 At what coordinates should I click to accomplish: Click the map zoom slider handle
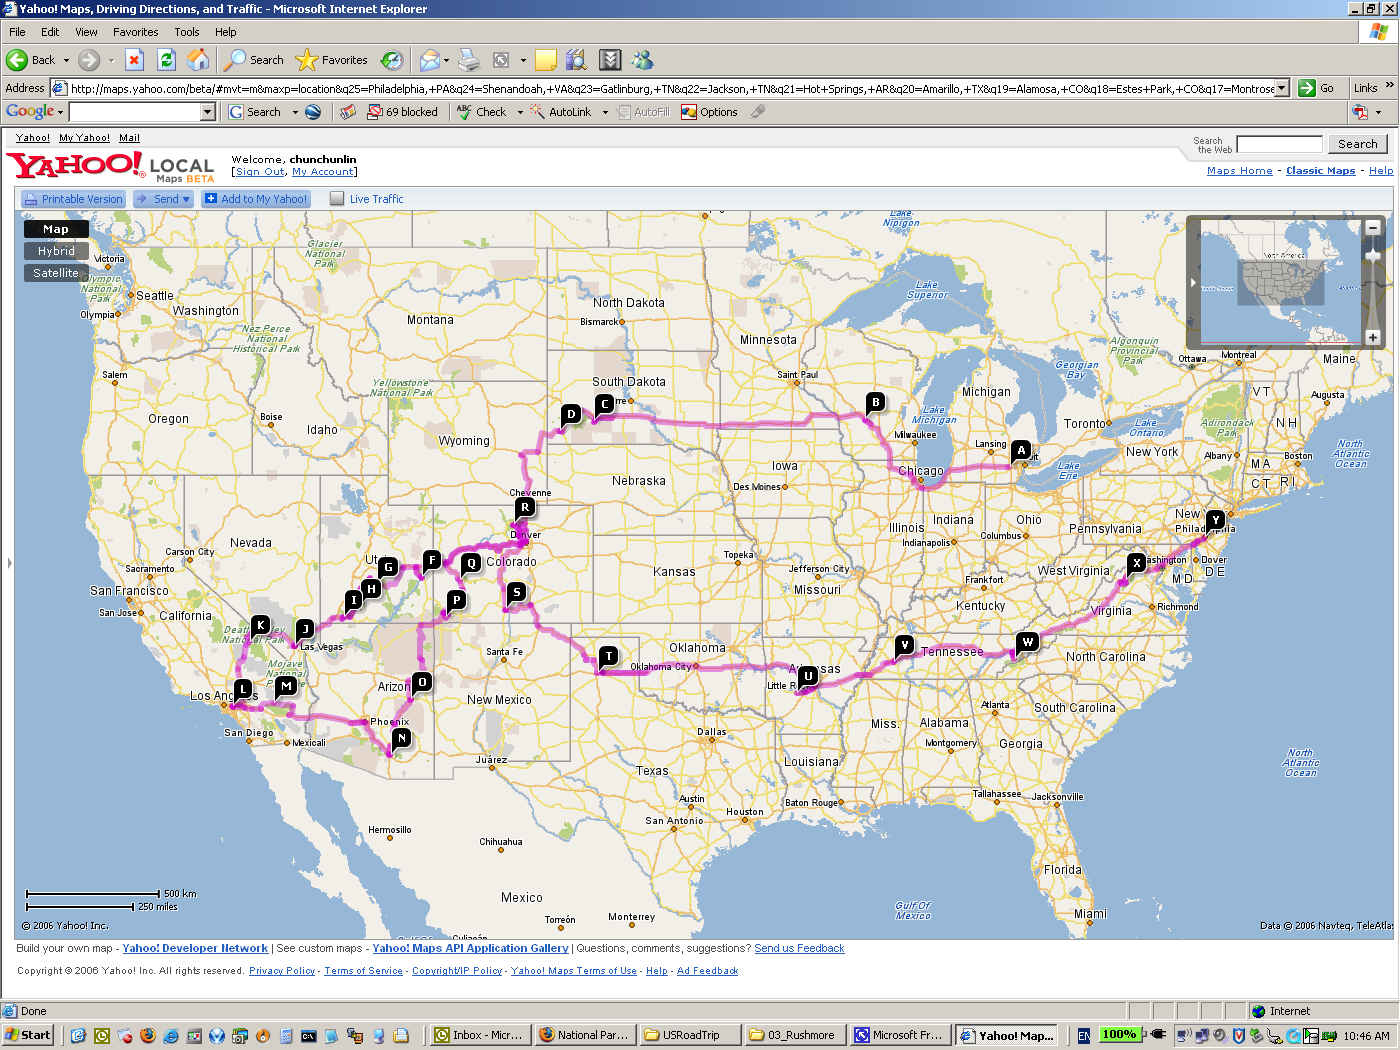(1373, 257)
